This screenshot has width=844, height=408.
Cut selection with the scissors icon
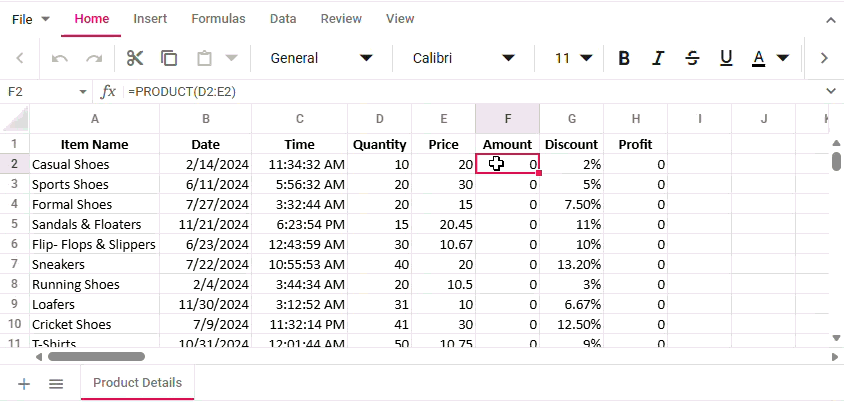[x=135, y=58]
